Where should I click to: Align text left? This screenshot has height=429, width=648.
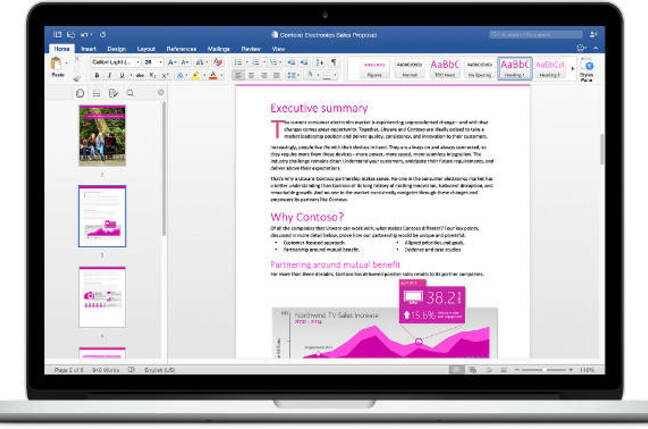(x=238, y=75)
